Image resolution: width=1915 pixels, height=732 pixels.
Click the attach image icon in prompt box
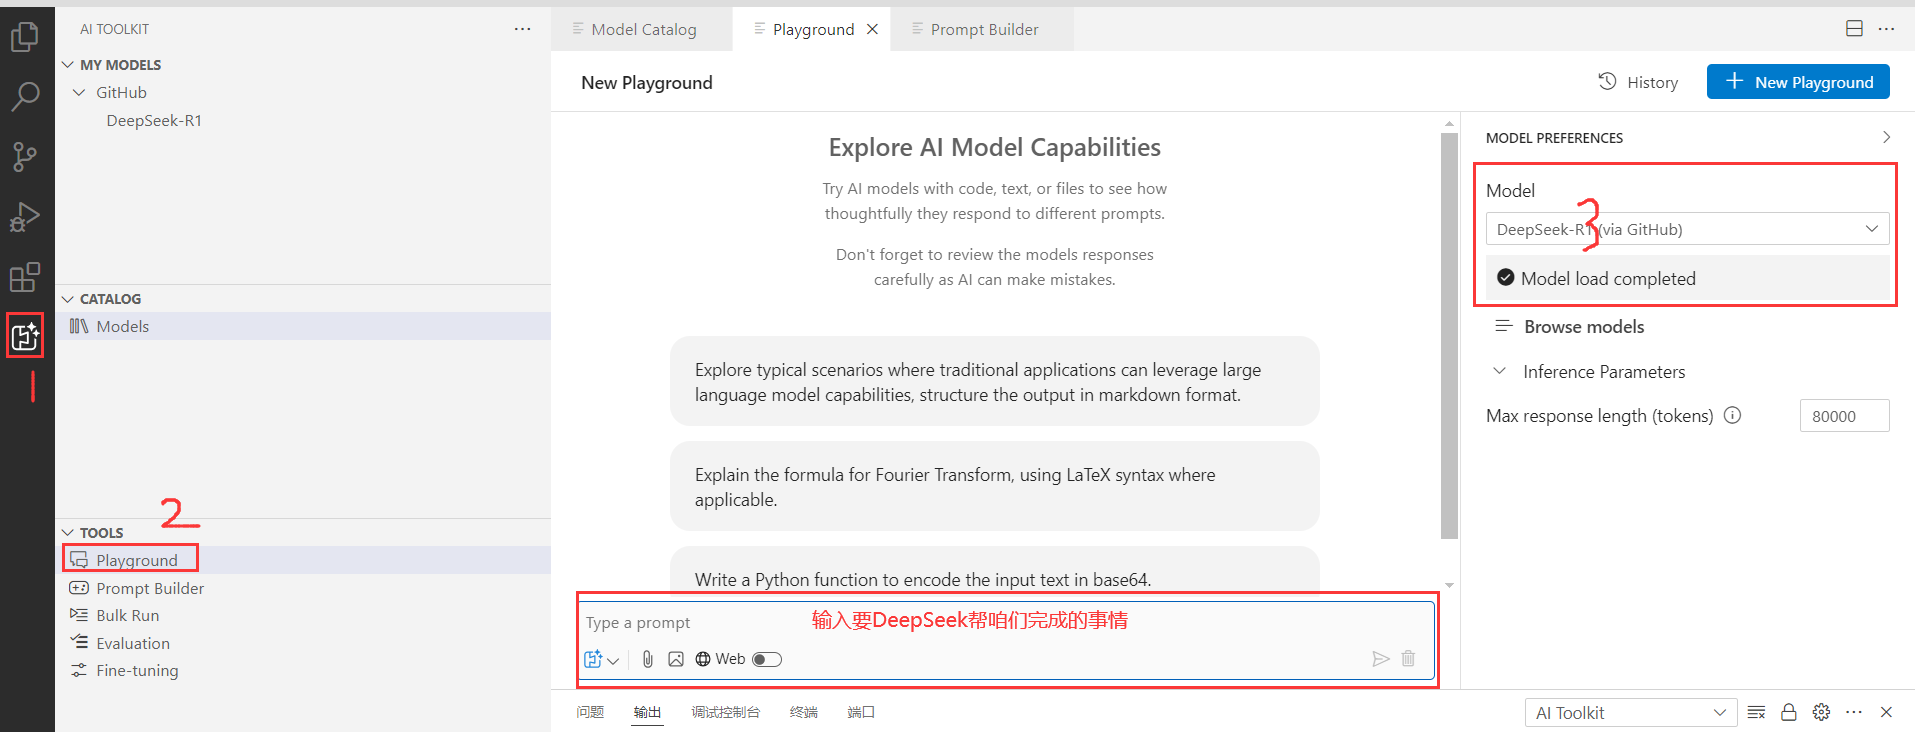(x=676, y=659)
